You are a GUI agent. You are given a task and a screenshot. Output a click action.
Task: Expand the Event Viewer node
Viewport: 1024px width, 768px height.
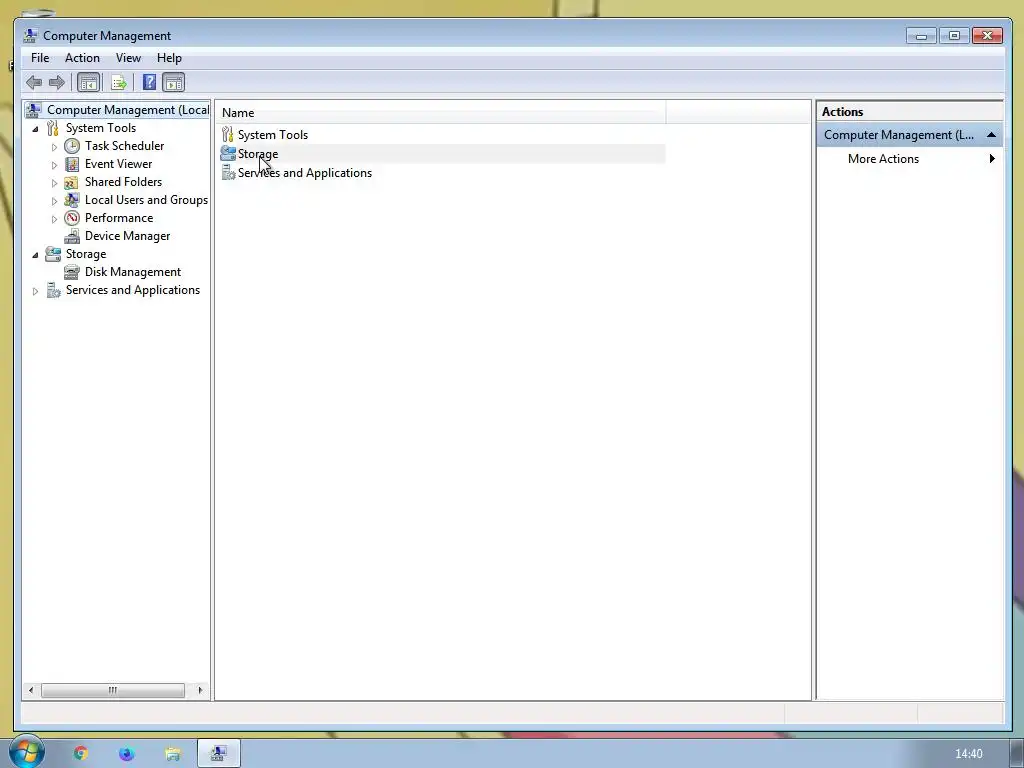54,165
